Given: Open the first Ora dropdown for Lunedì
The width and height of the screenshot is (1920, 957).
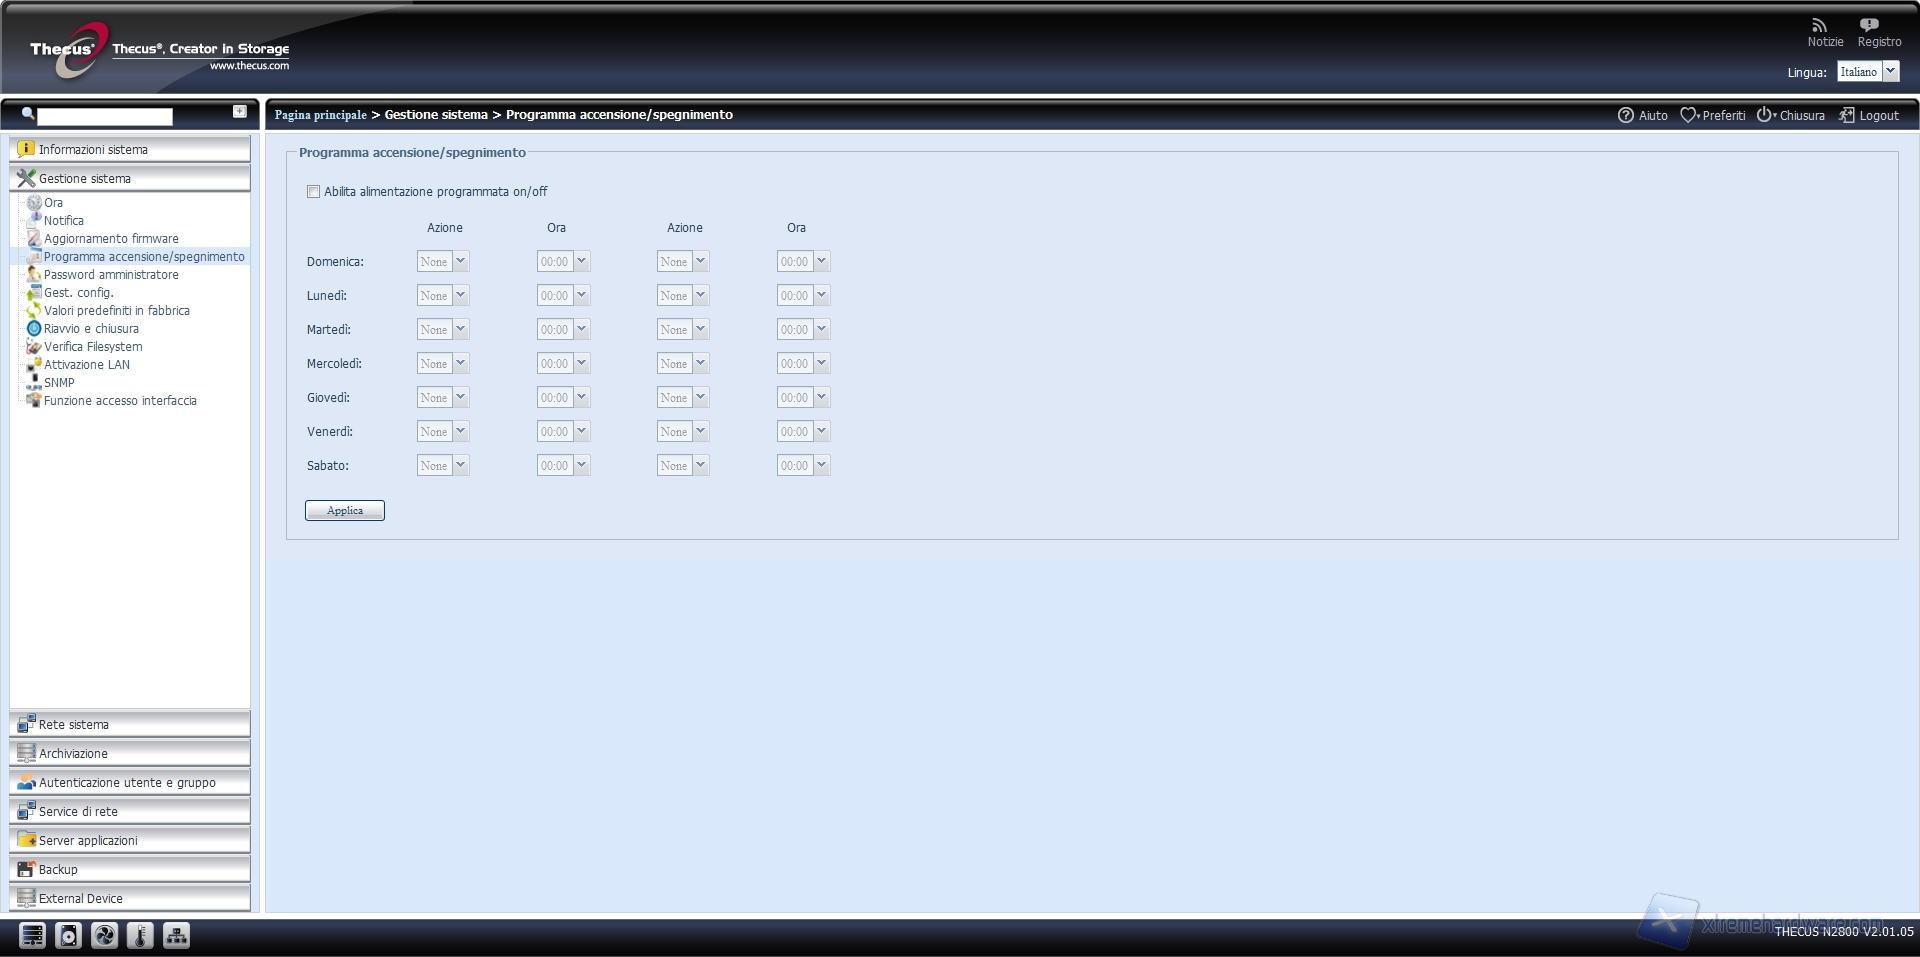Looking at the screenshot, I should (563, 296).
